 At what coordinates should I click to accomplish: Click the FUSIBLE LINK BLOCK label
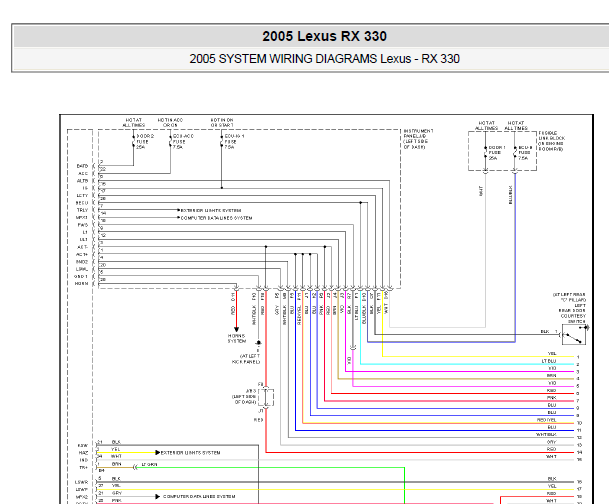(x=552, y=141)
